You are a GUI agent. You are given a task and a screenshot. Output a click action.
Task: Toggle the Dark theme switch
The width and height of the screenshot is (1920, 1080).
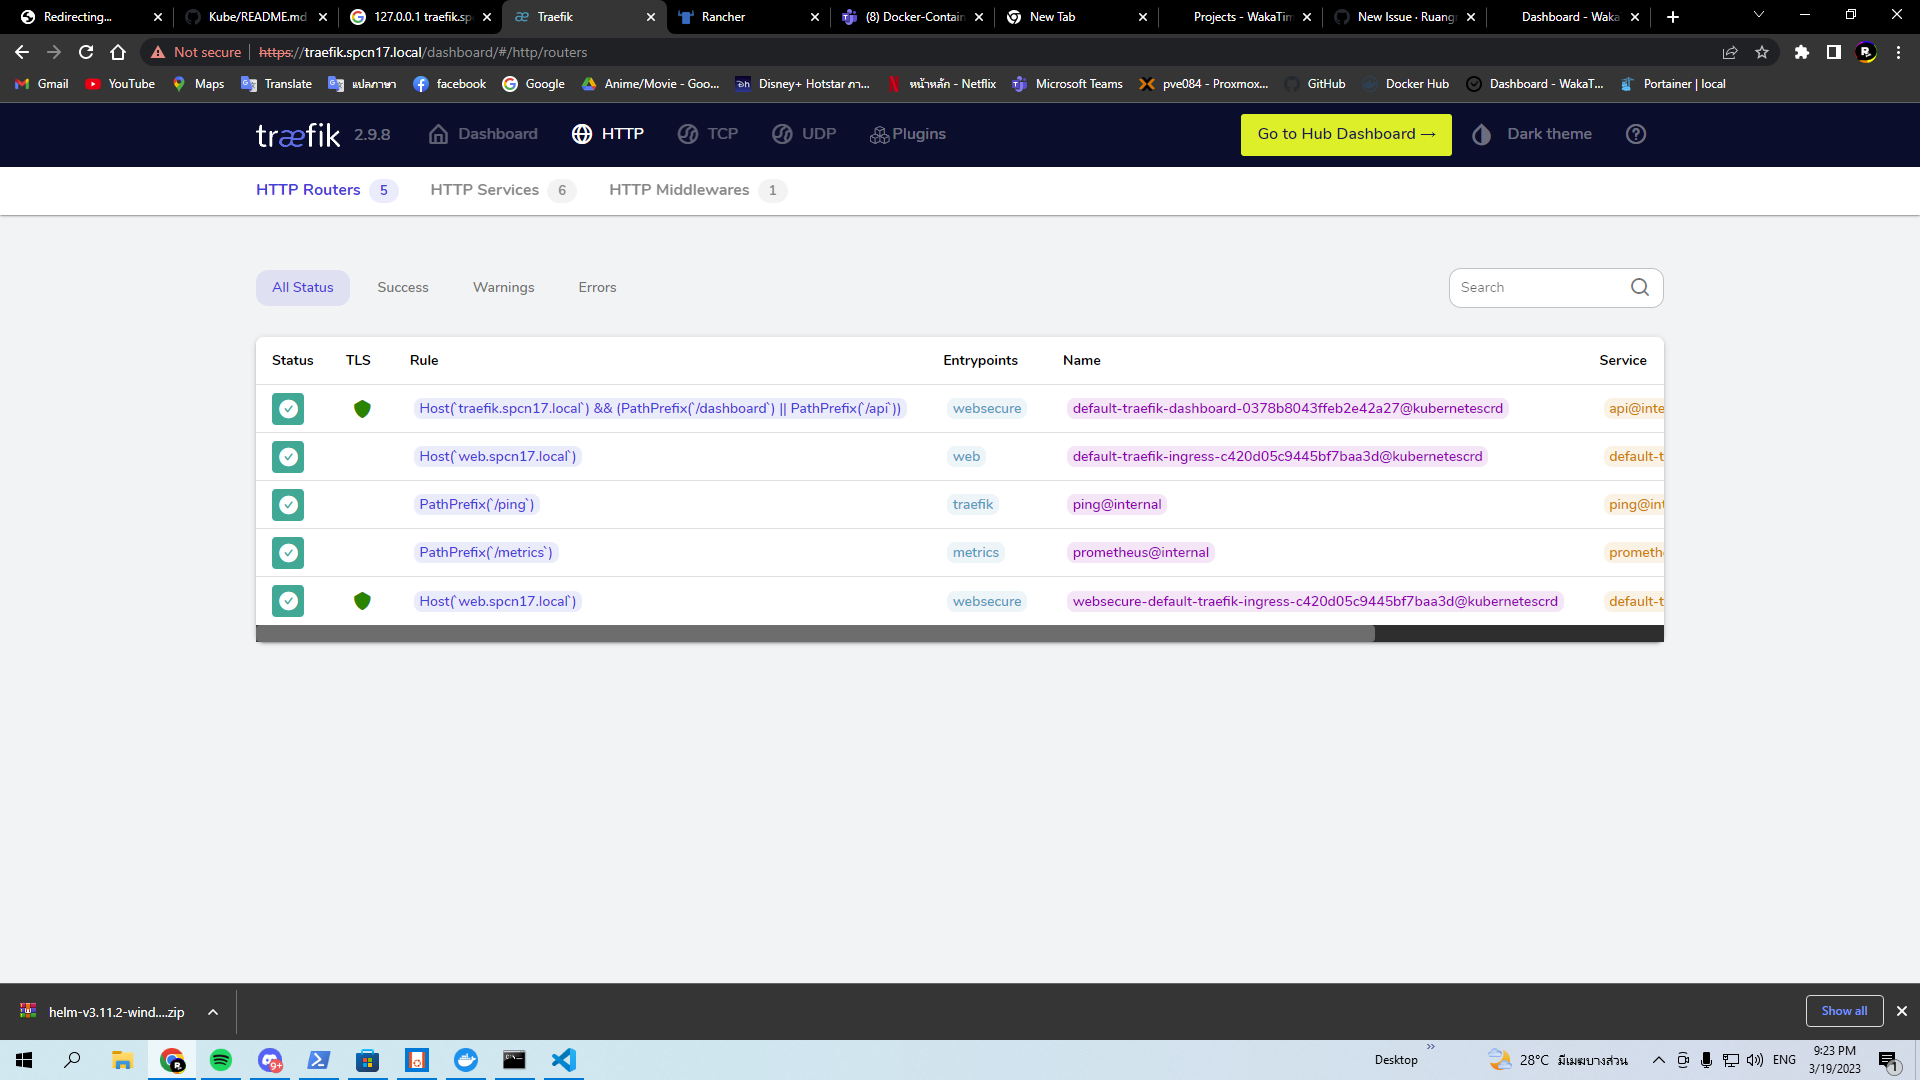pos(1532,134)
